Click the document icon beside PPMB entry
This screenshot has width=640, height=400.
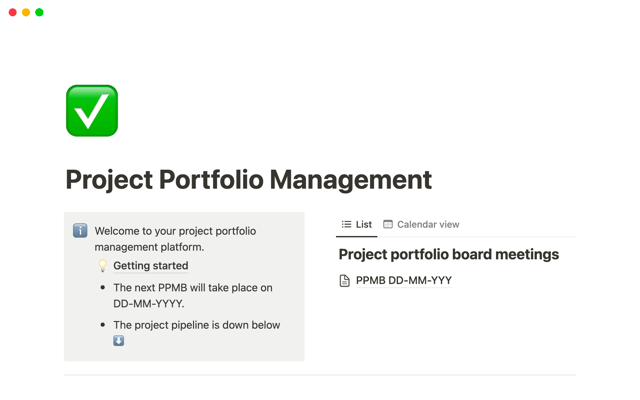(x=345, y=281)
